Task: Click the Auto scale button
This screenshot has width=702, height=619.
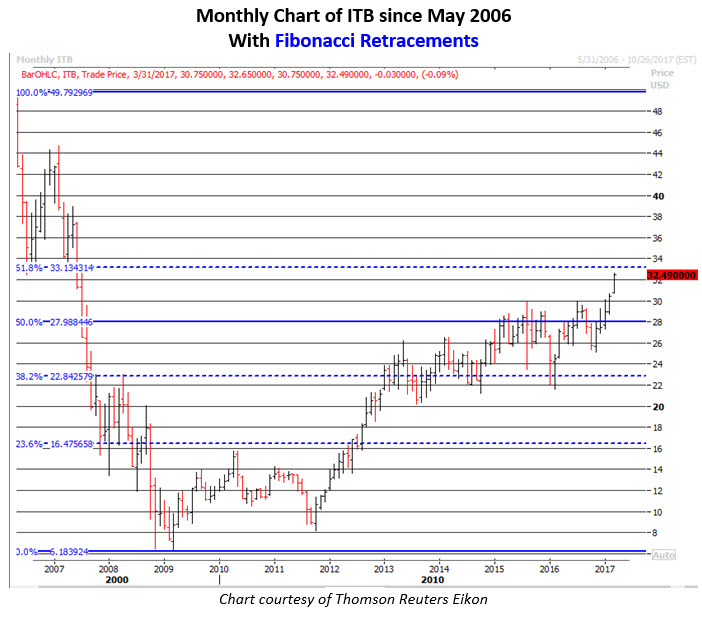Action: [x=663, y=555]
